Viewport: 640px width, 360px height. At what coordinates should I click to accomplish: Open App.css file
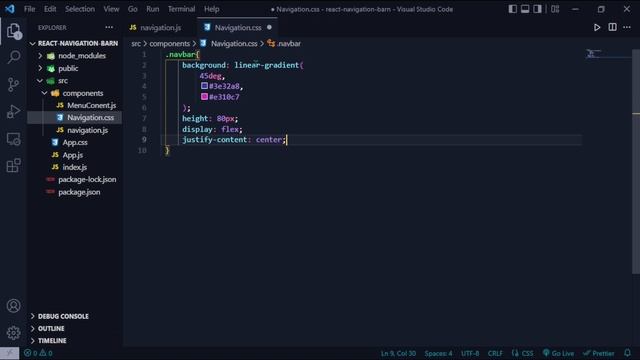[74, 142]
